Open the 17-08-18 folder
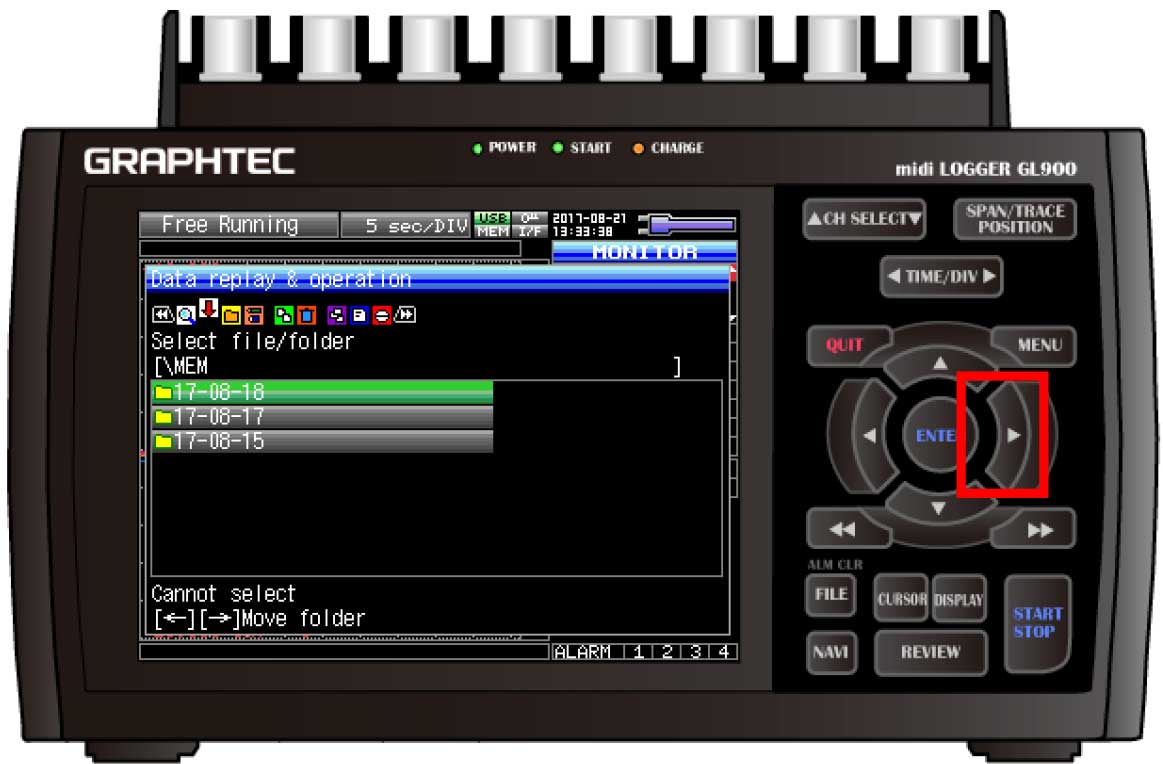Image resolution: width=1163 pixels, height=764 pixels. point(322,392)
